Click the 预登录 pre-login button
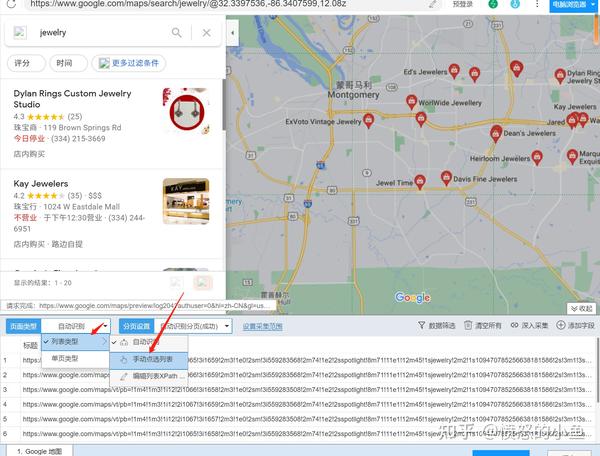Screen dimensions: 600x456 [x=462, y=4]
